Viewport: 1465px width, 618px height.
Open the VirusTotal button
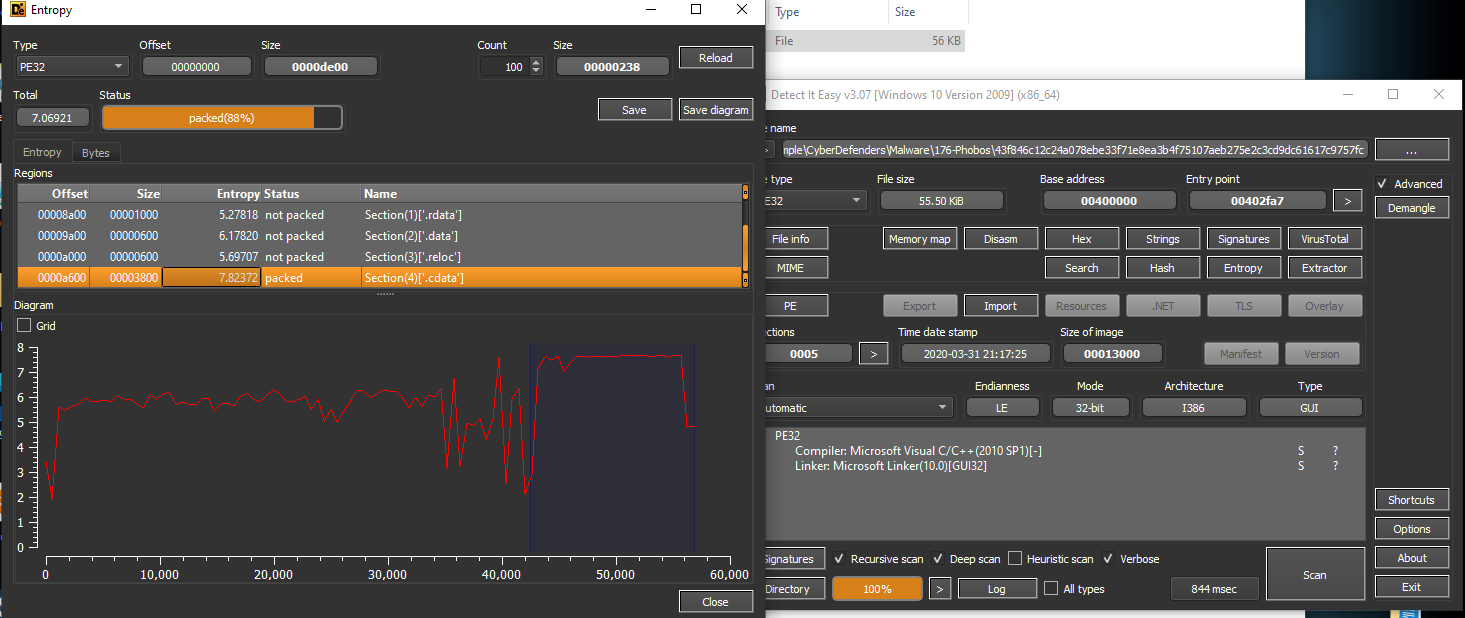click(x=1324, y=239)
